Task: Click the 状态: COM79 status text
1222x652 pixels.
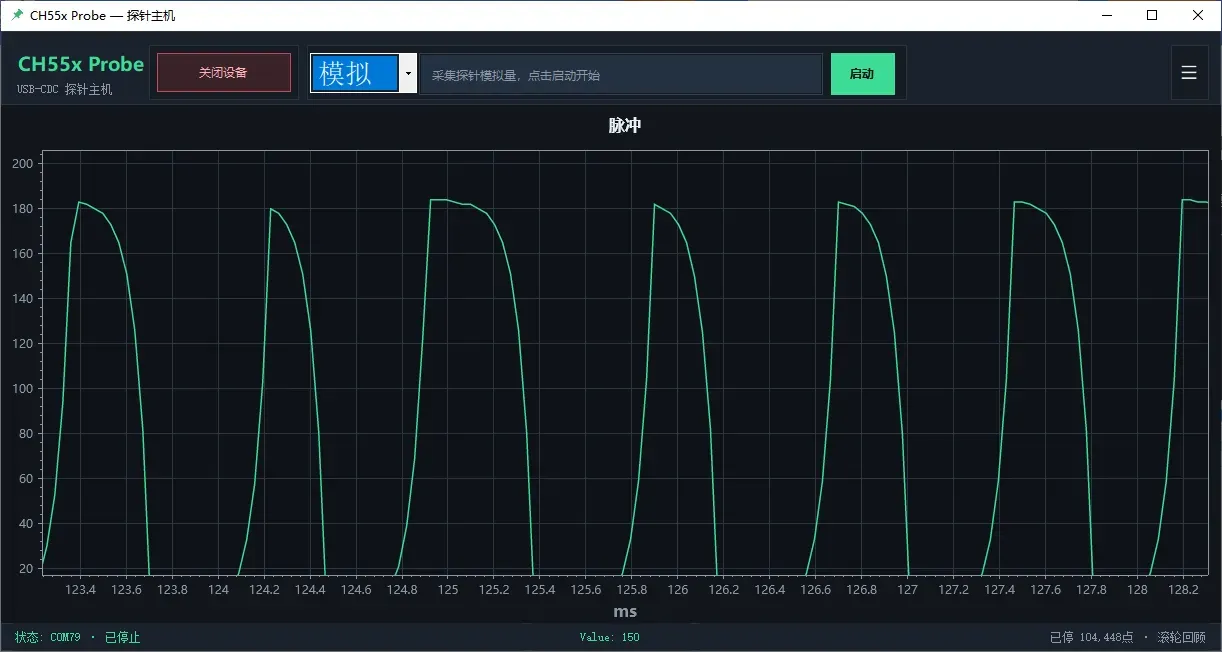Action: pos(47,637)
